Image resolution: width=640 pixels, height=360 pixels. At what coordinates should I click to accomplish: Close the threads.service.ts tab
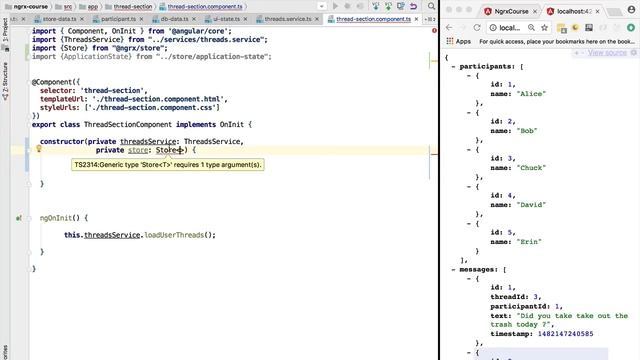(317, 19)
